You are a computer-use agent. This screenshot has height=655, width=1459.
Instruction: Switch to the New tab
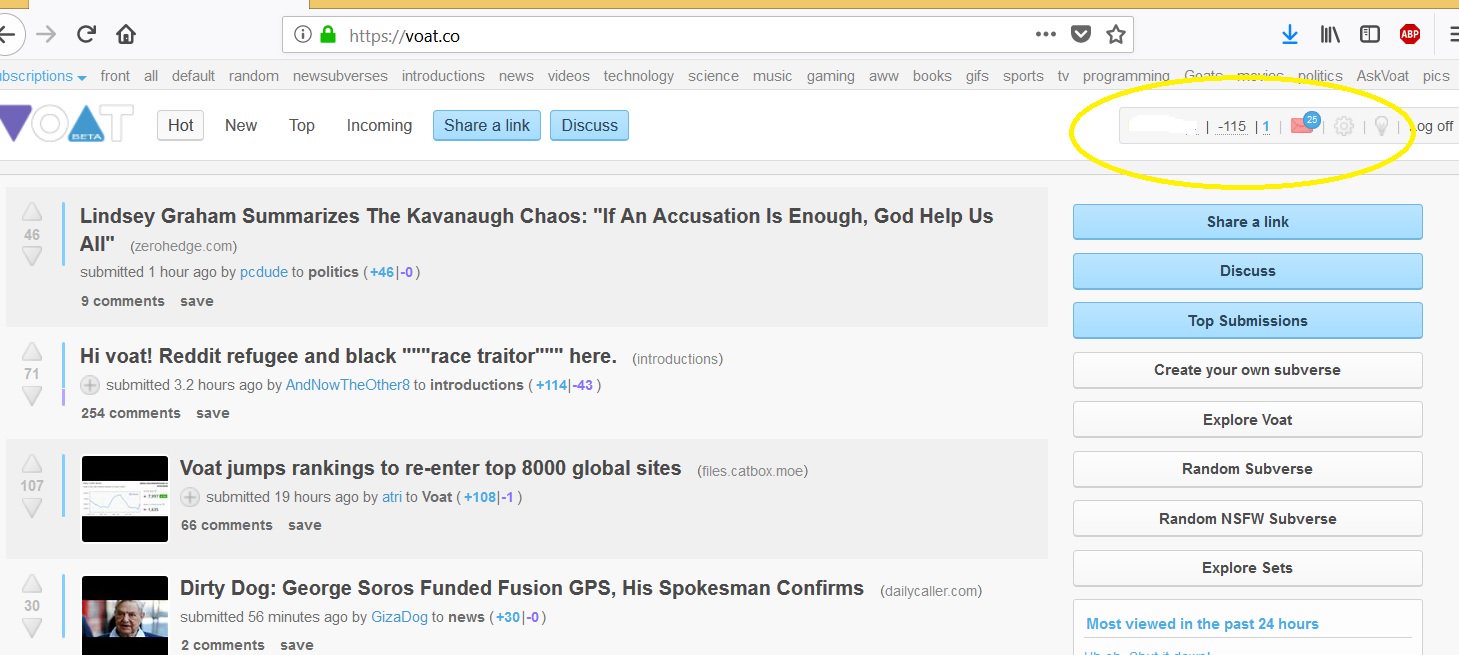[241, 125]
